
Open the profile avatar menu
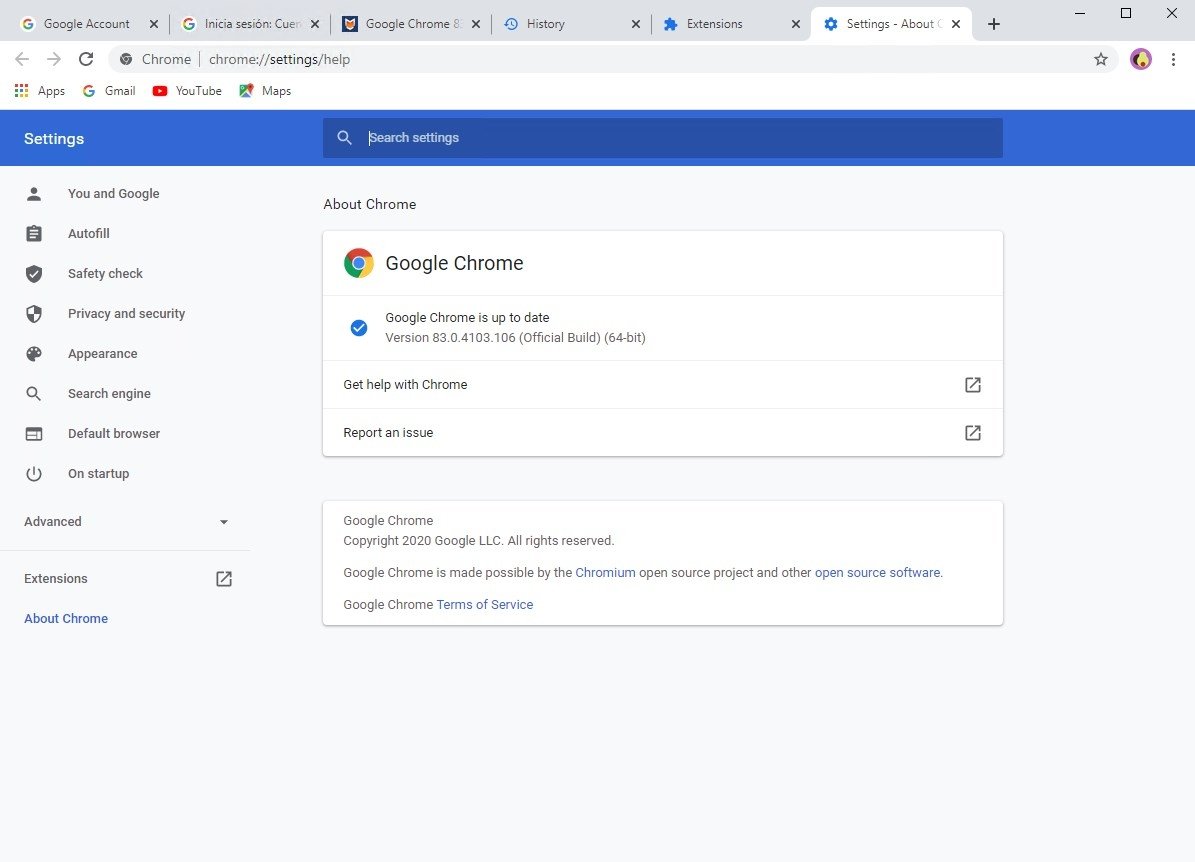pyautogui.click(x=1141, y=59)
